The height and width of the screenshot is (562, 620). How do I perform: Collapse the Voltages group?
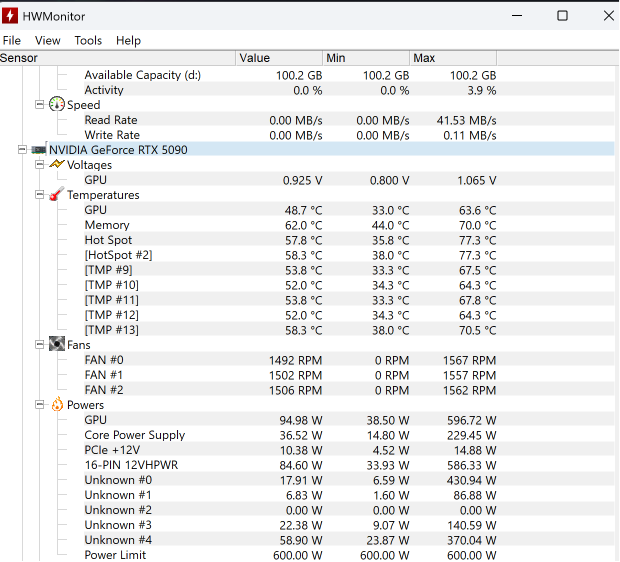[x=40, y=165]
